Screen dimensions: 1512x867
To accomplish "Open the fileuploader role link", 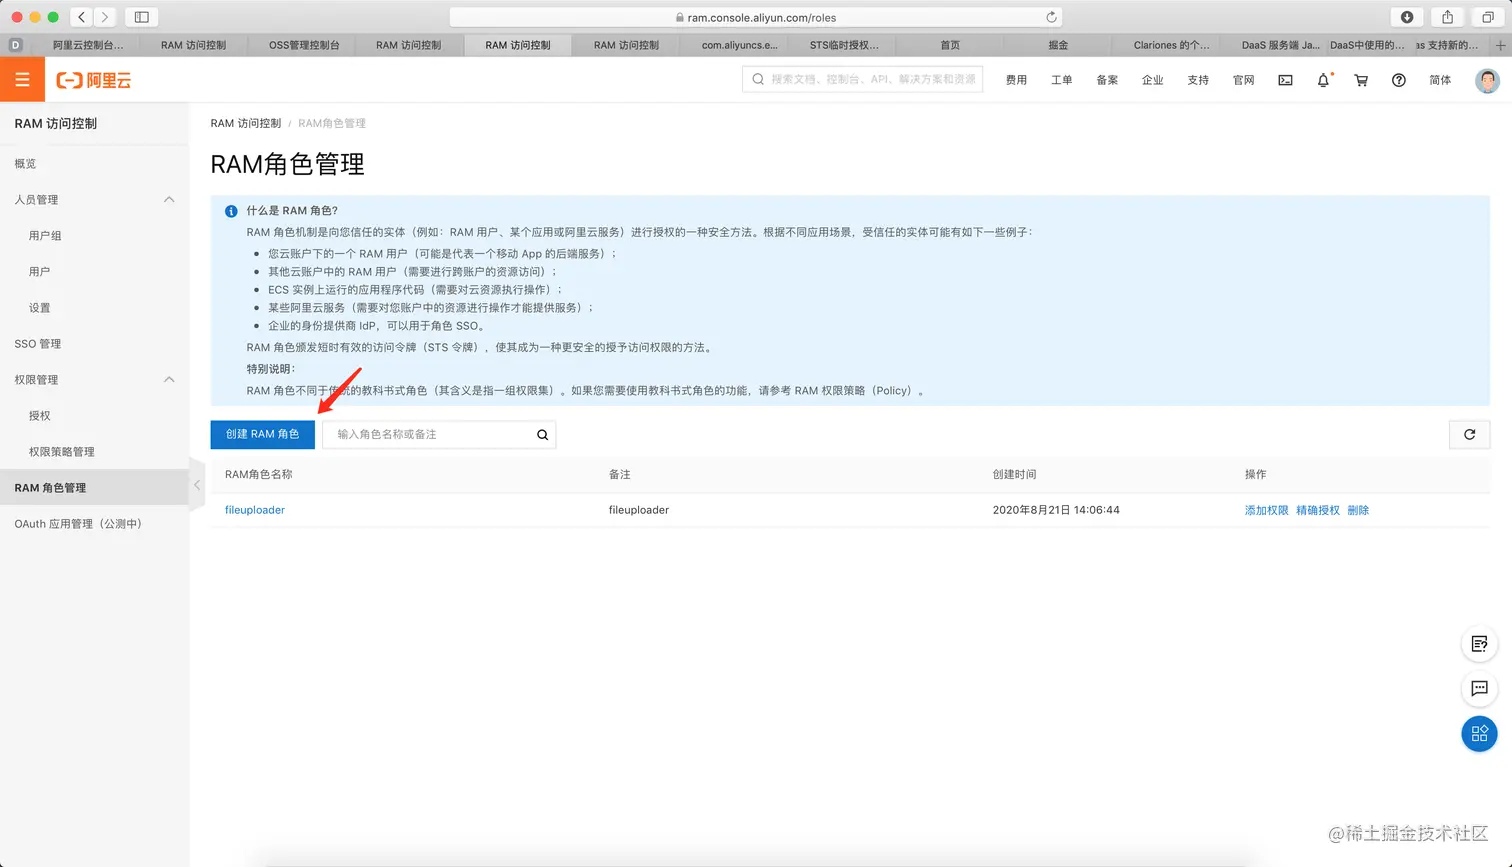I will click(x=254, y=510).
